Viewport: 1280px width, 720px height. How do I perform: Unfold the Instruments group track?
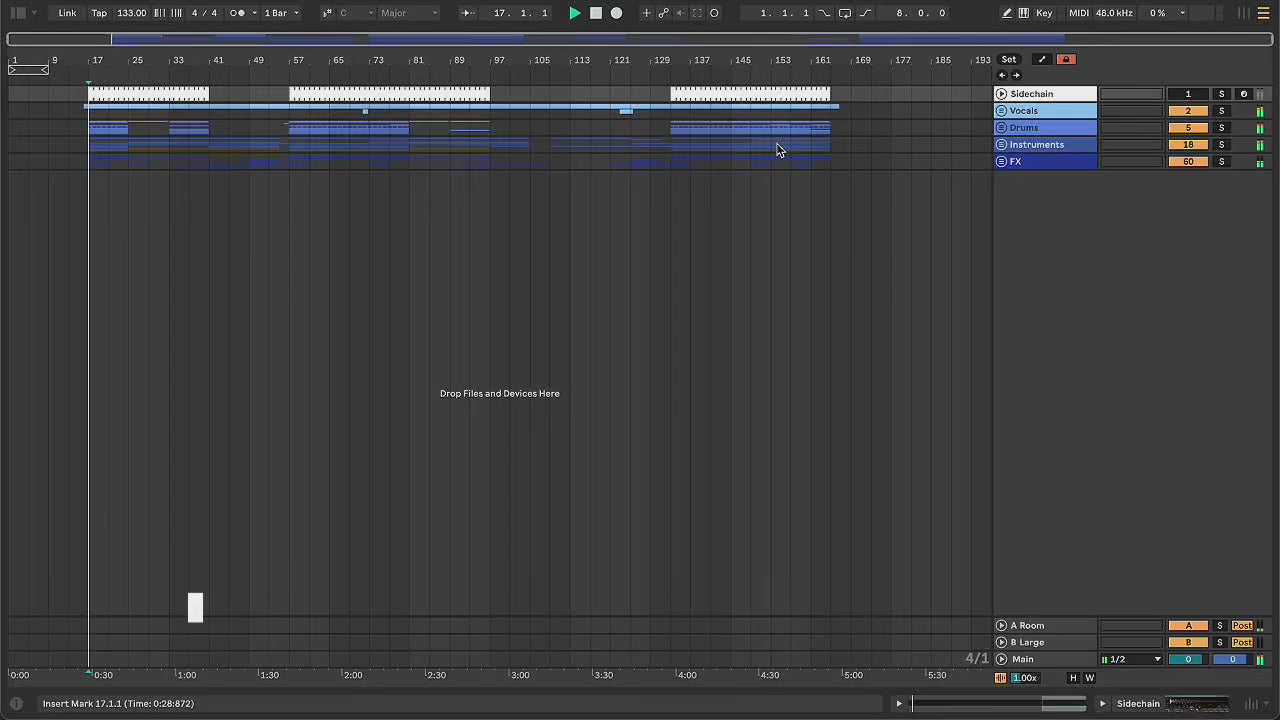pyautogui.click(x=1001, y=145)
